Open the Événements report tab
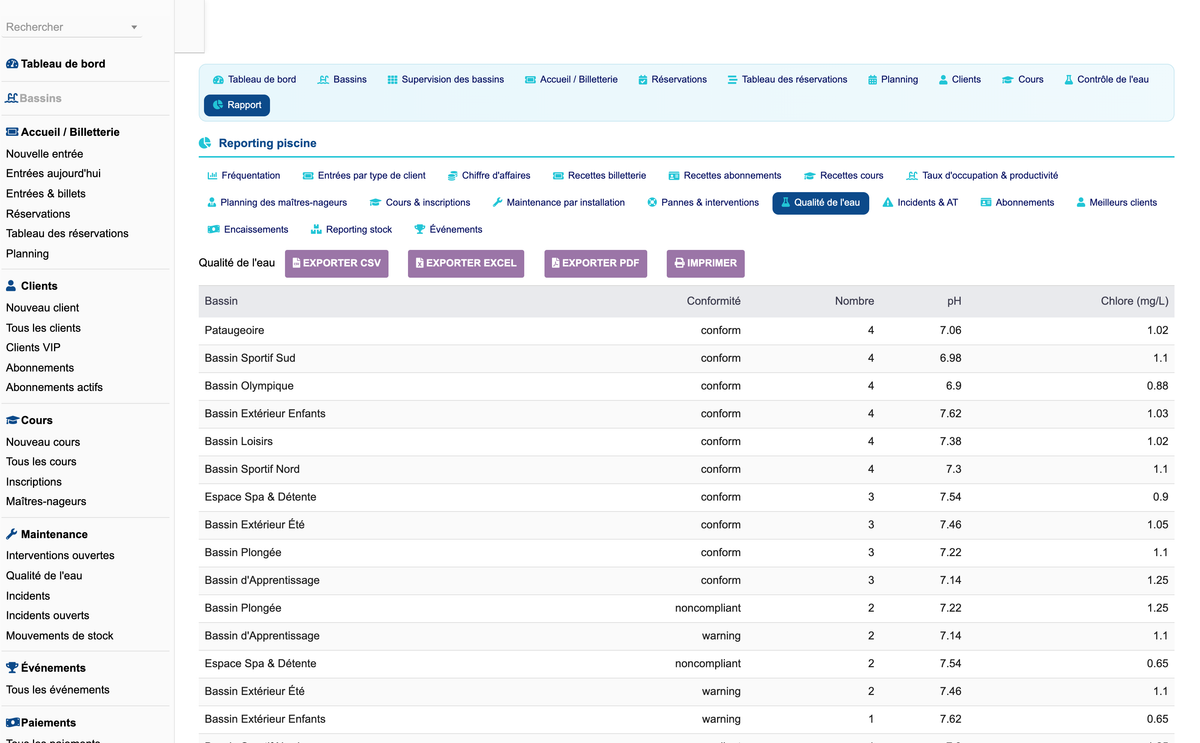This screenshot has height=743, width=1200. tap(448, 230)
